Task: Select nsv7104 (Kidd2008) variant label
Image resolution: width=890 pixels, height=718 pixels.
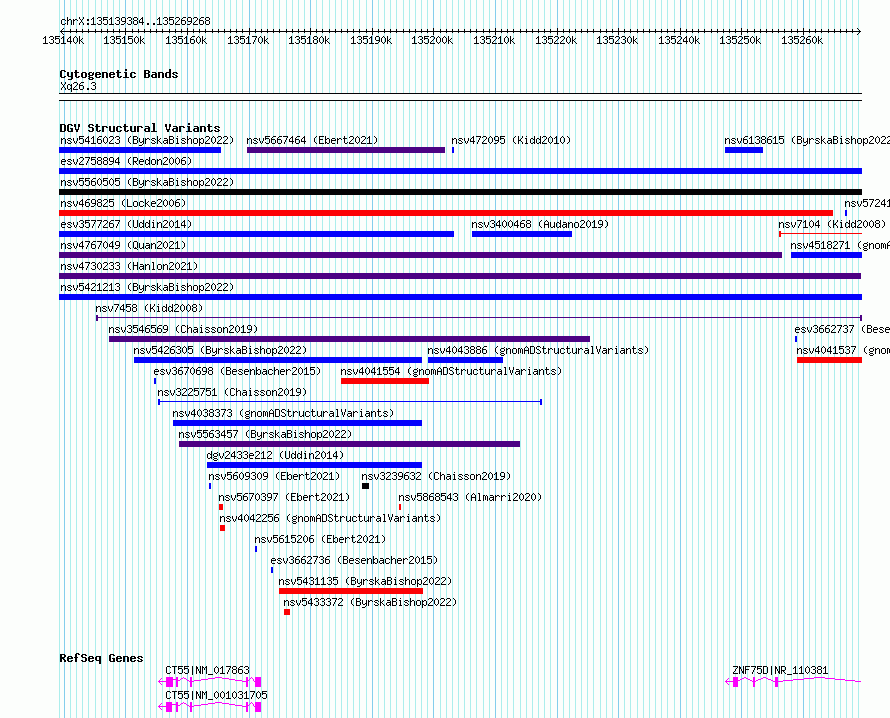Action: (832, 224)
